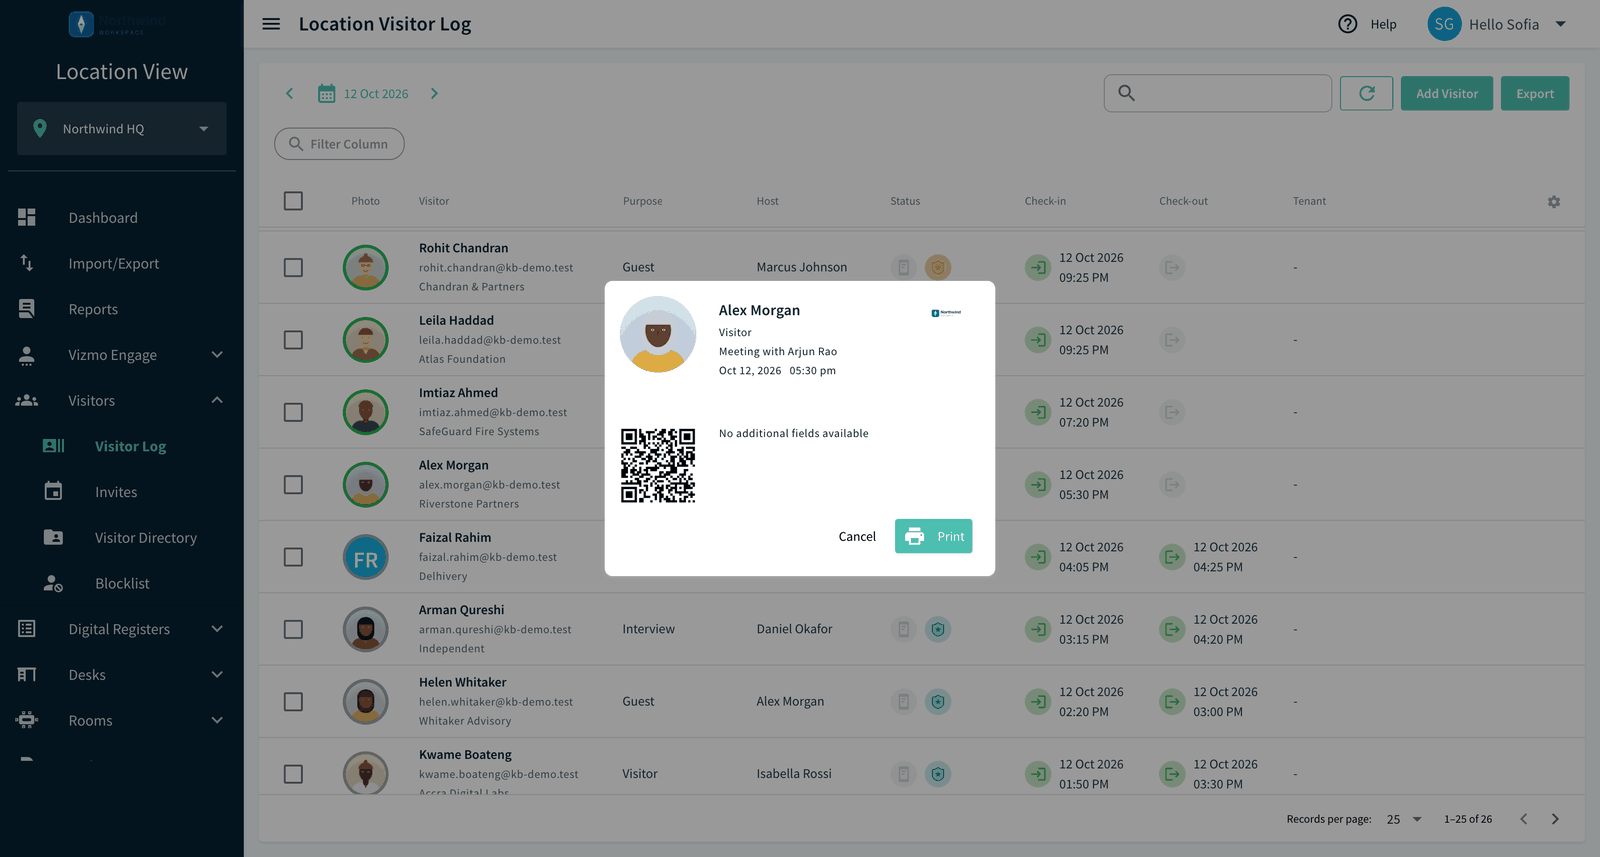This screenshot has height=857, width=1600.
Task: Click the Add Visitor button
Action: pos(1447,93)
